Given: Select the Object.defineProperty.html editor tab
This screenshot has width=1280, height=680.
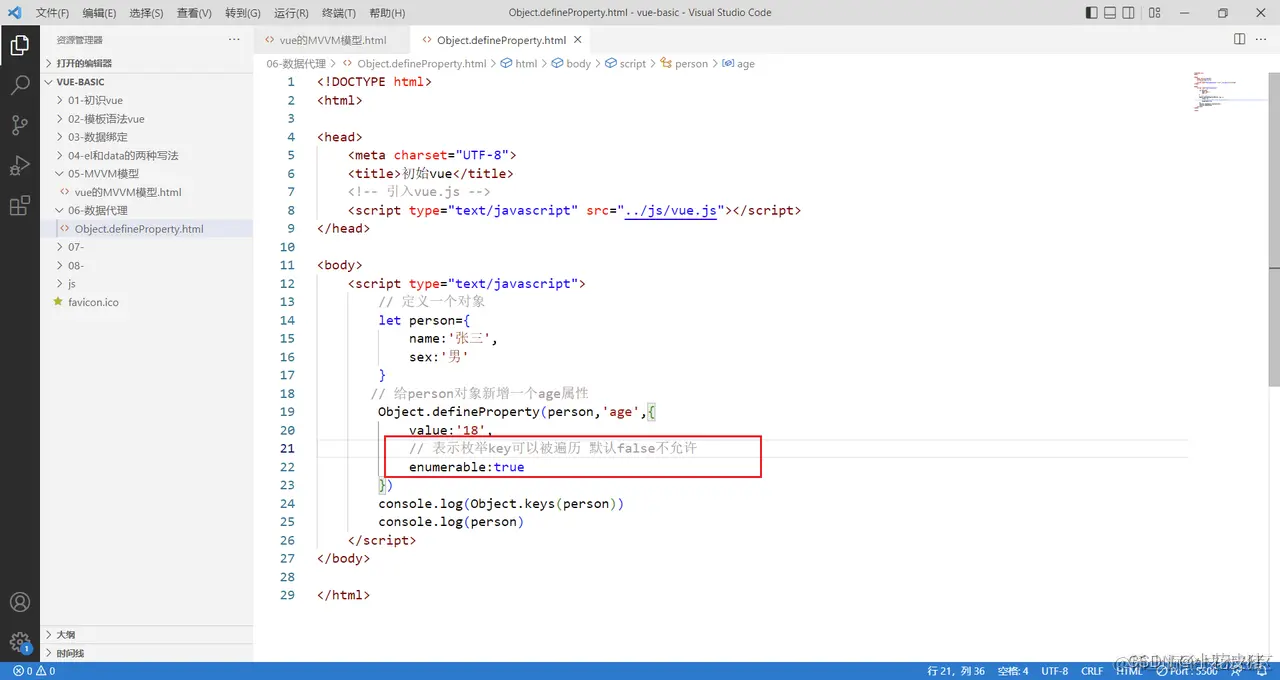Looking at the screenshot, I should (502, 40).
